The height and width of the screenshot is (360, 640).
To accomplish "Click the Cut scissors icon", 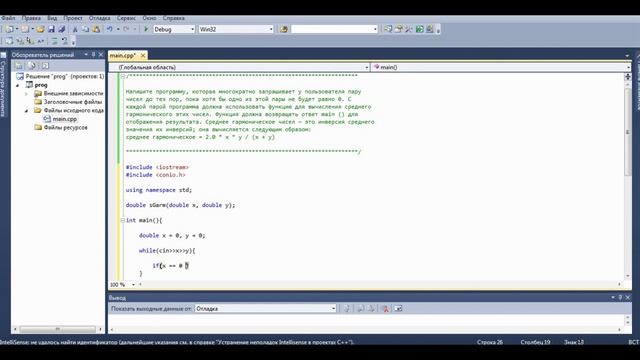I will pyautogui.click(x=75, y=29).
